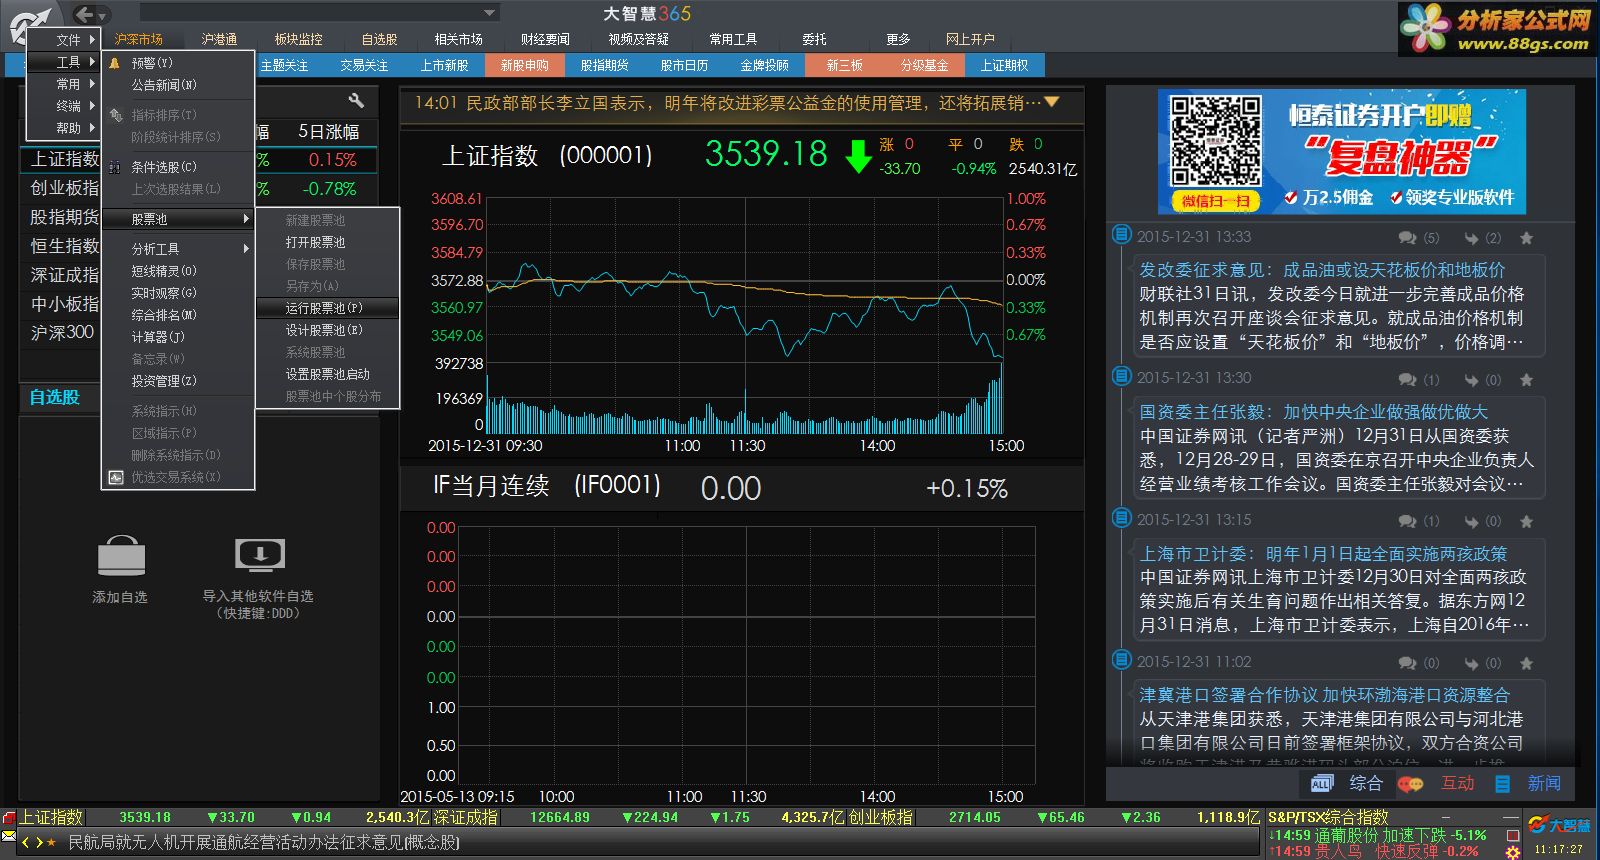This screenshot has height=860, width=1600.
Task: Click the chat bubbles icon for 互动
Action: [x=1410, y=784]
